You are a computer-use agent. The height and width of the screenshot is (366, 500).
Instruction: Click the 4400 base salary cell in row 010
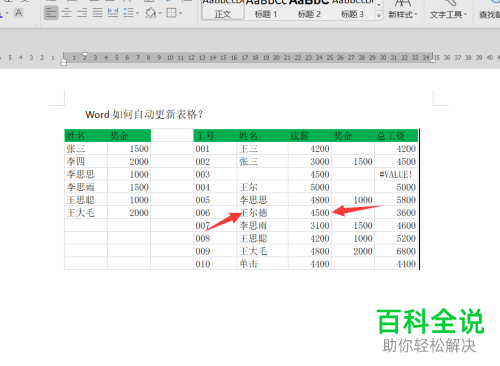point(310,264)
